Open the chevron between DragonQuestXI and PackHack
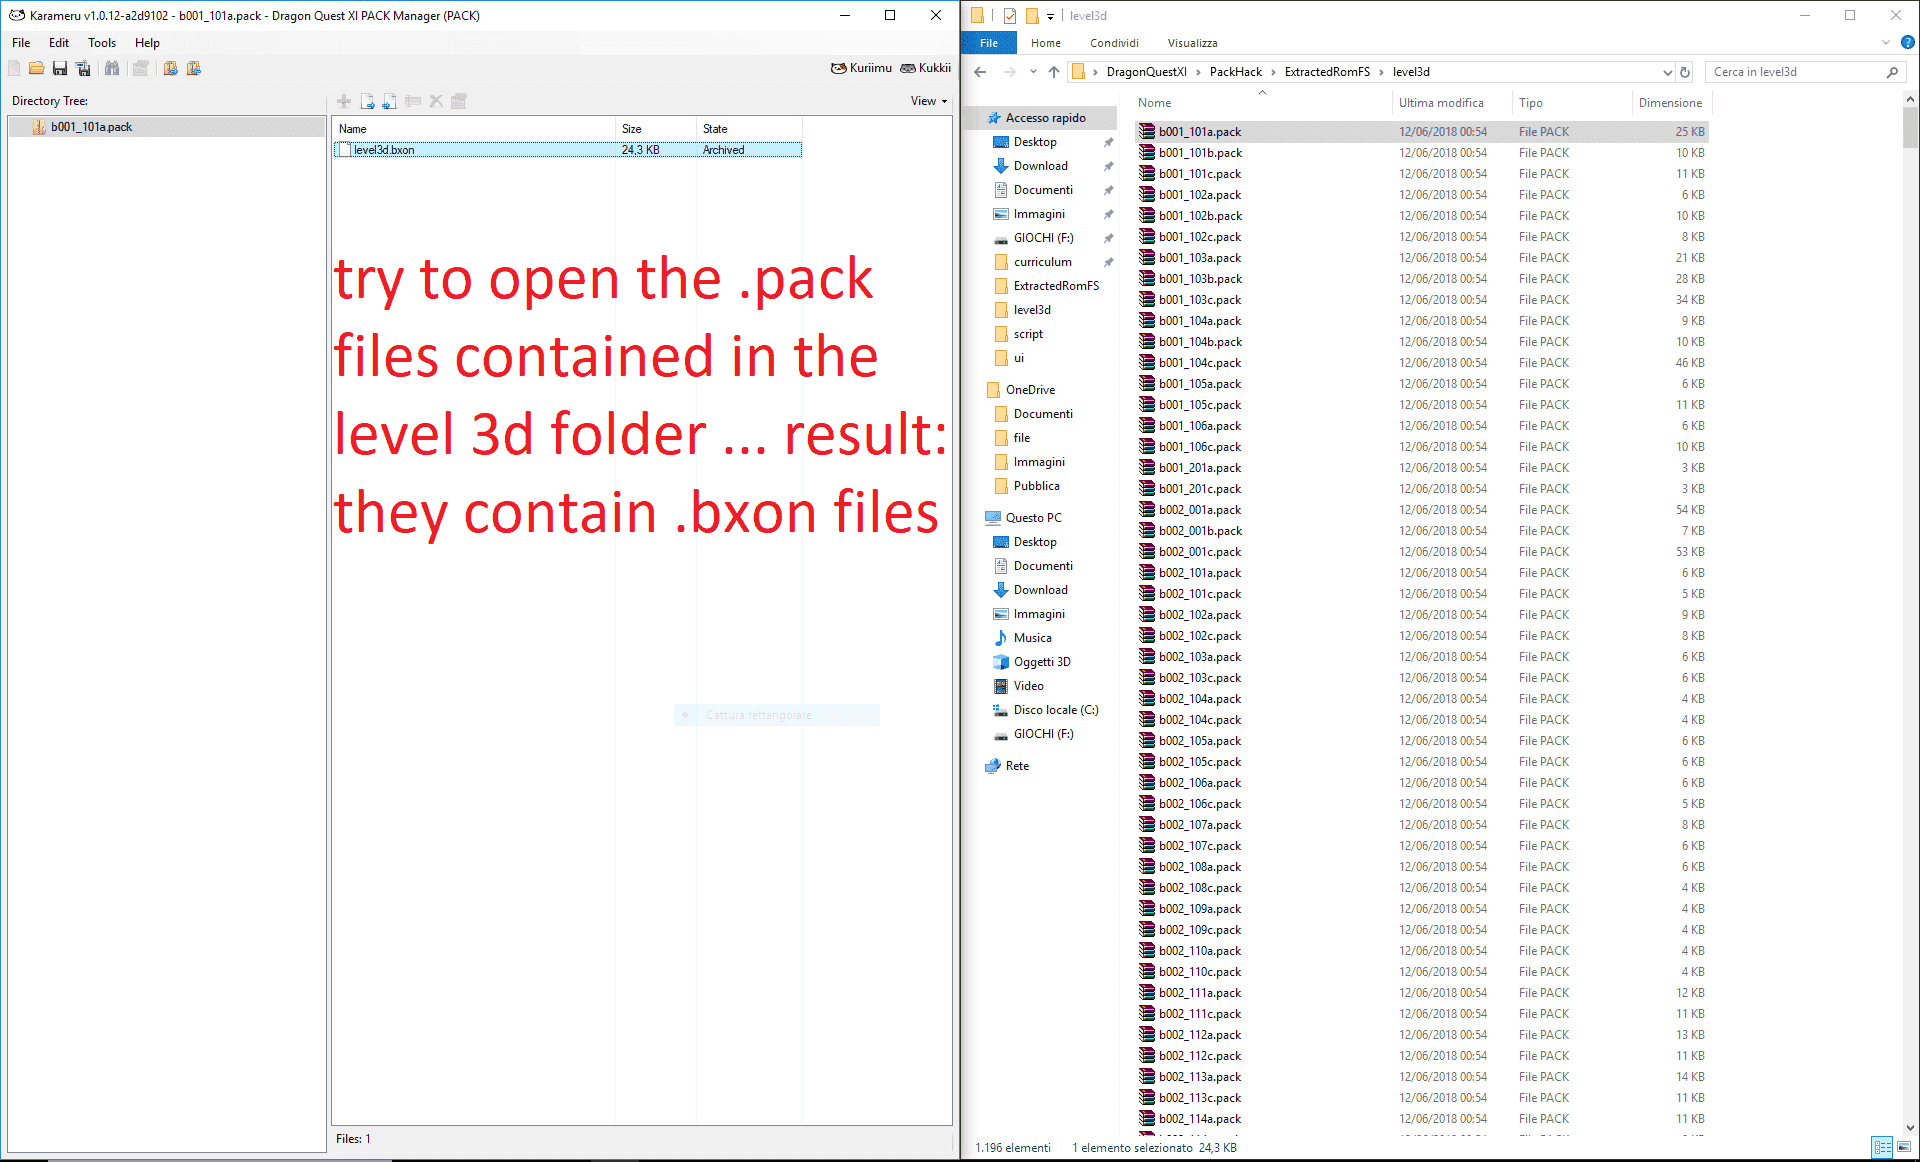 tap(1198, 72)
